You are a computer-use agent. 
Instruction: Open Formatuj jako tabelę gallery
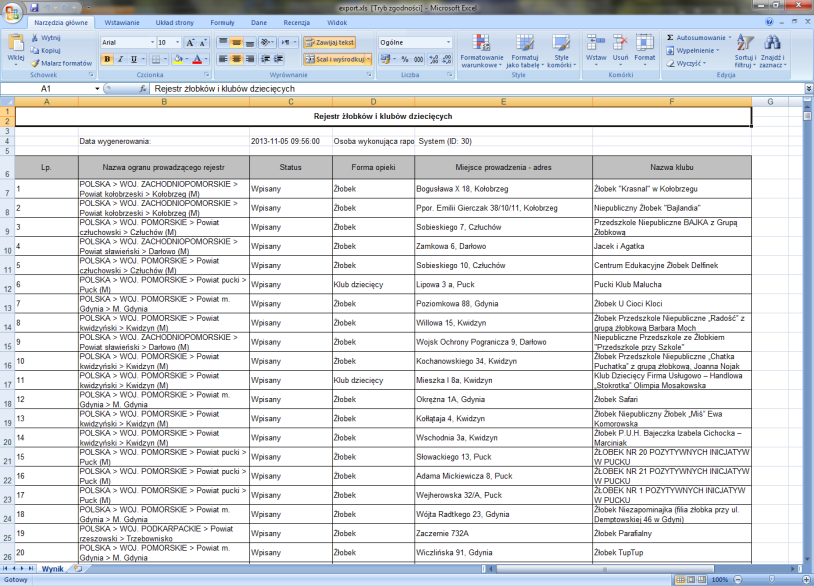point(525,51)
